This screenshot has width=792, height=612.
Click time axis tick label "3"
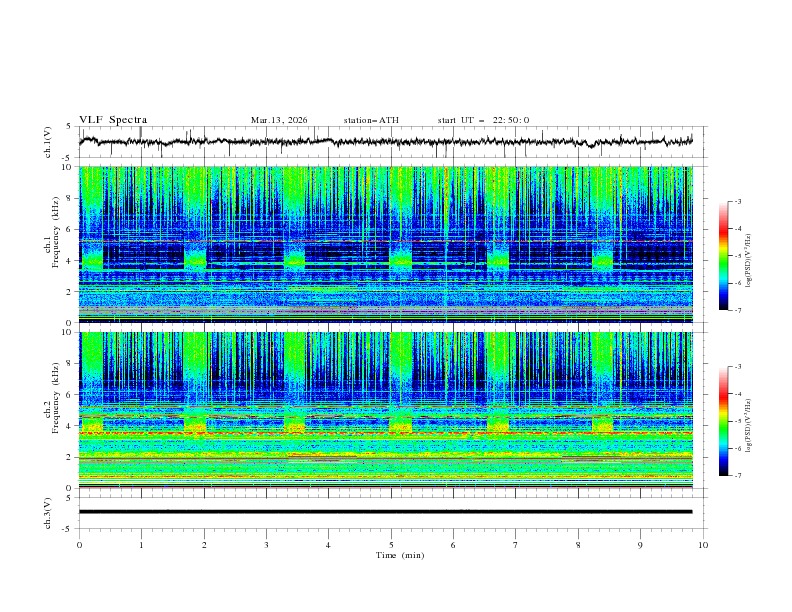point(266,545)
